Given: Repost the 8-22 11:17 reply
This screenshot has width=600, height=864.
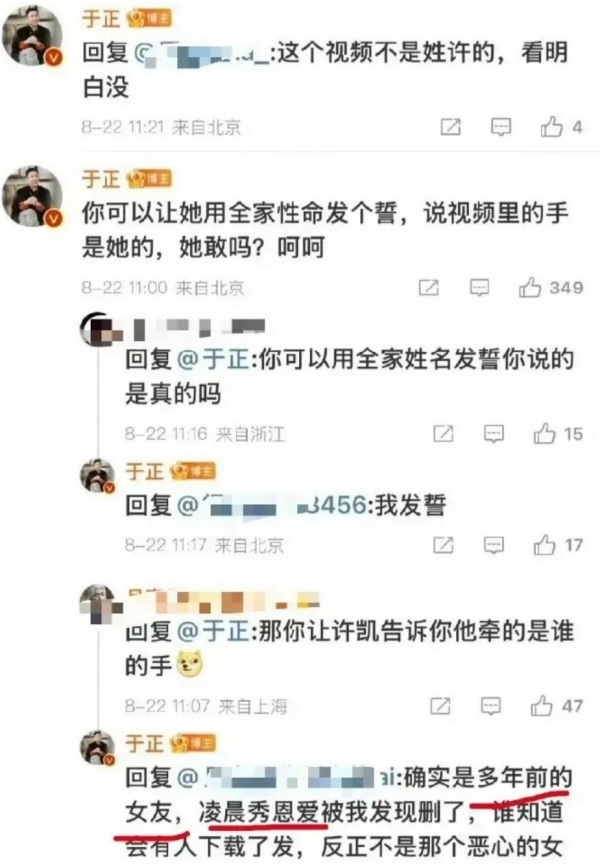Looking at the screenshot, I should click(444, 545).
